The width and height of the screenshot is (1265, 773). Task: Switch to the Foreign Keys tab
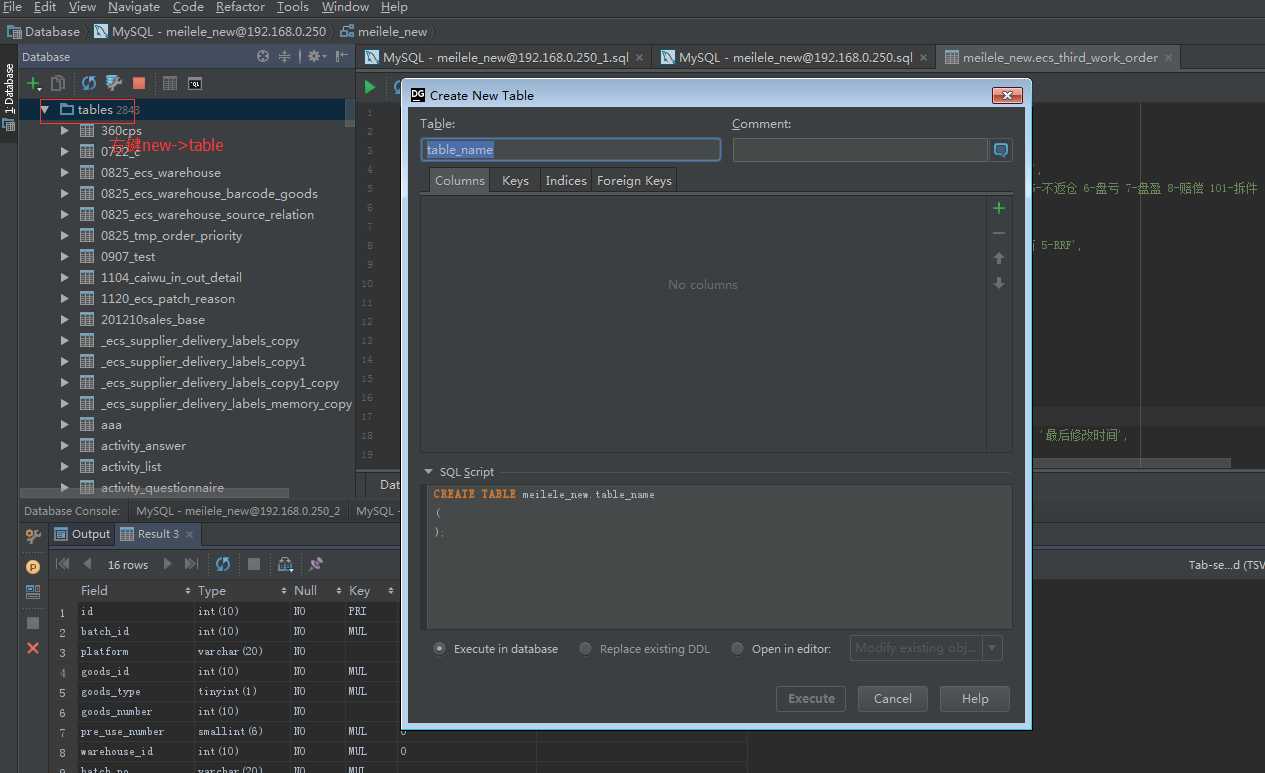(634, 180)
